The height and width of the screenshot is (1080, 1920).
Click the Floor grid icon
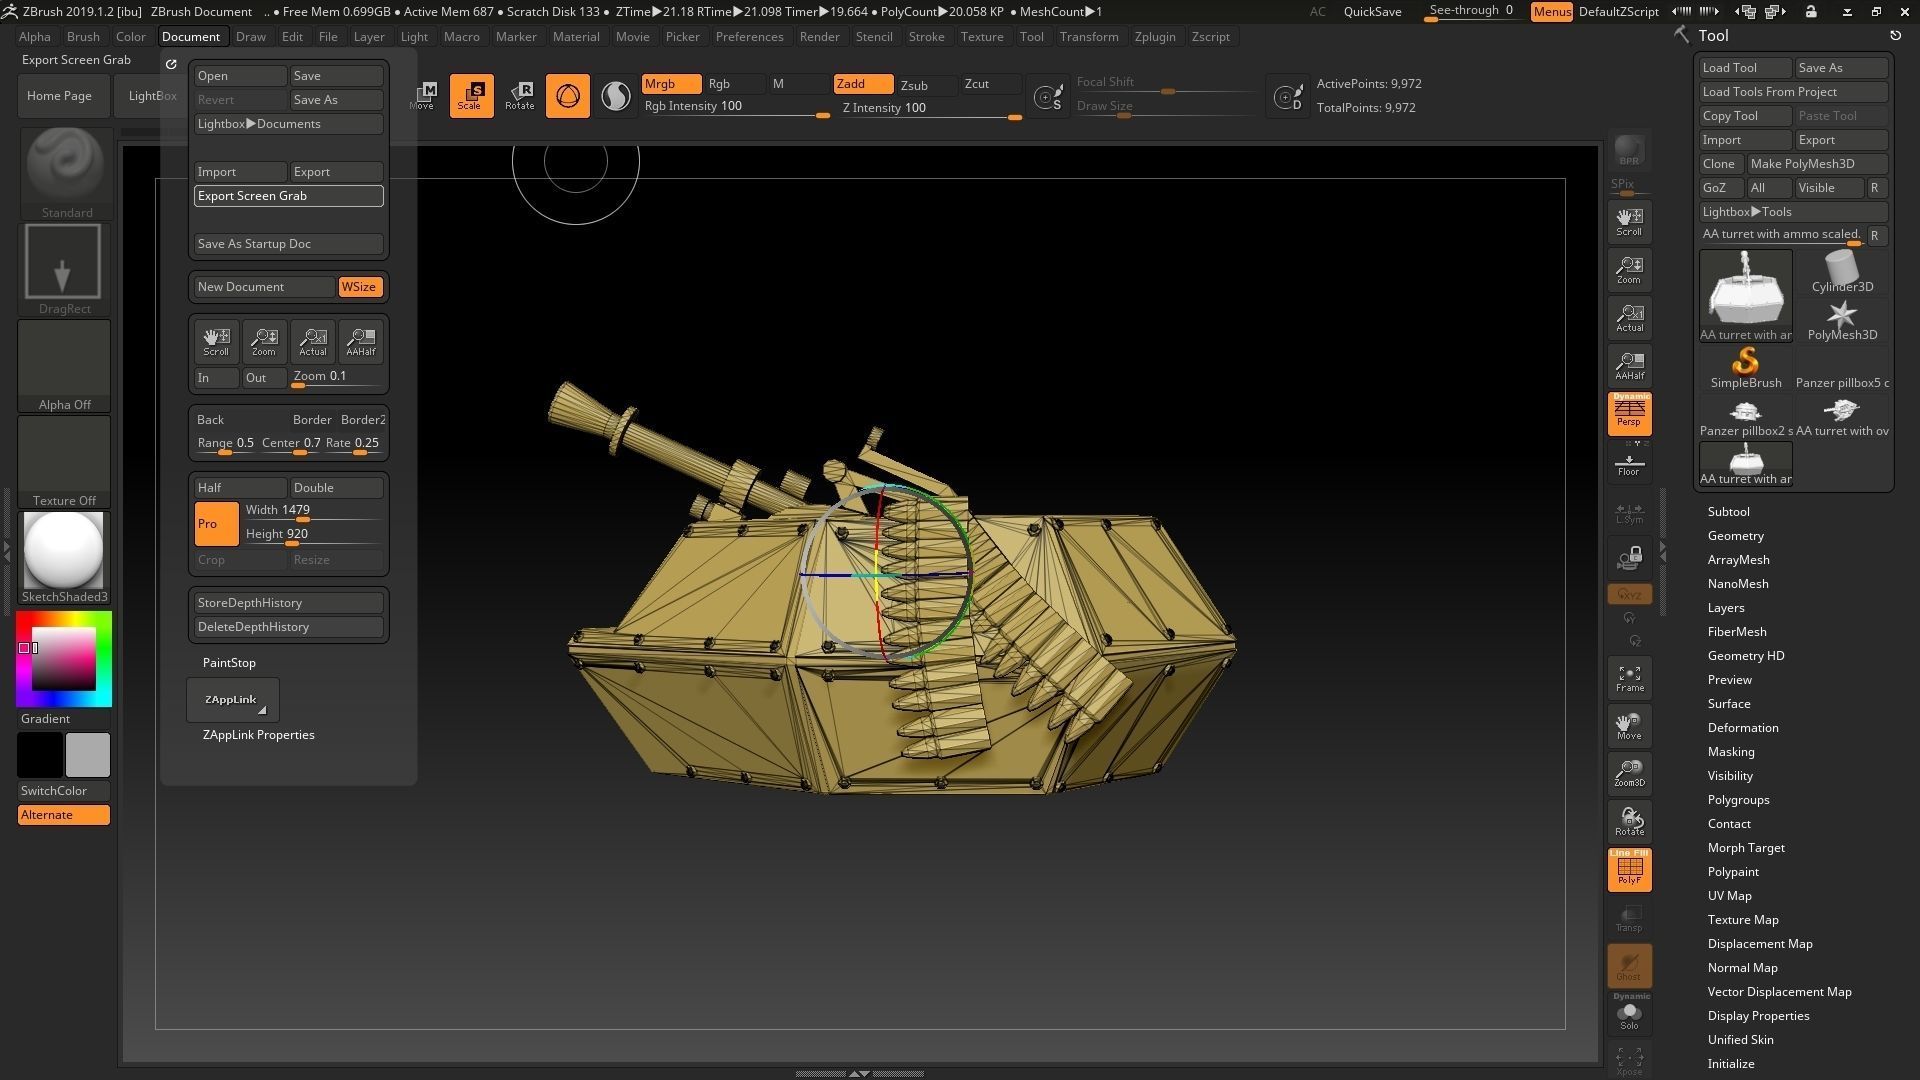(x=1629, y=465)
